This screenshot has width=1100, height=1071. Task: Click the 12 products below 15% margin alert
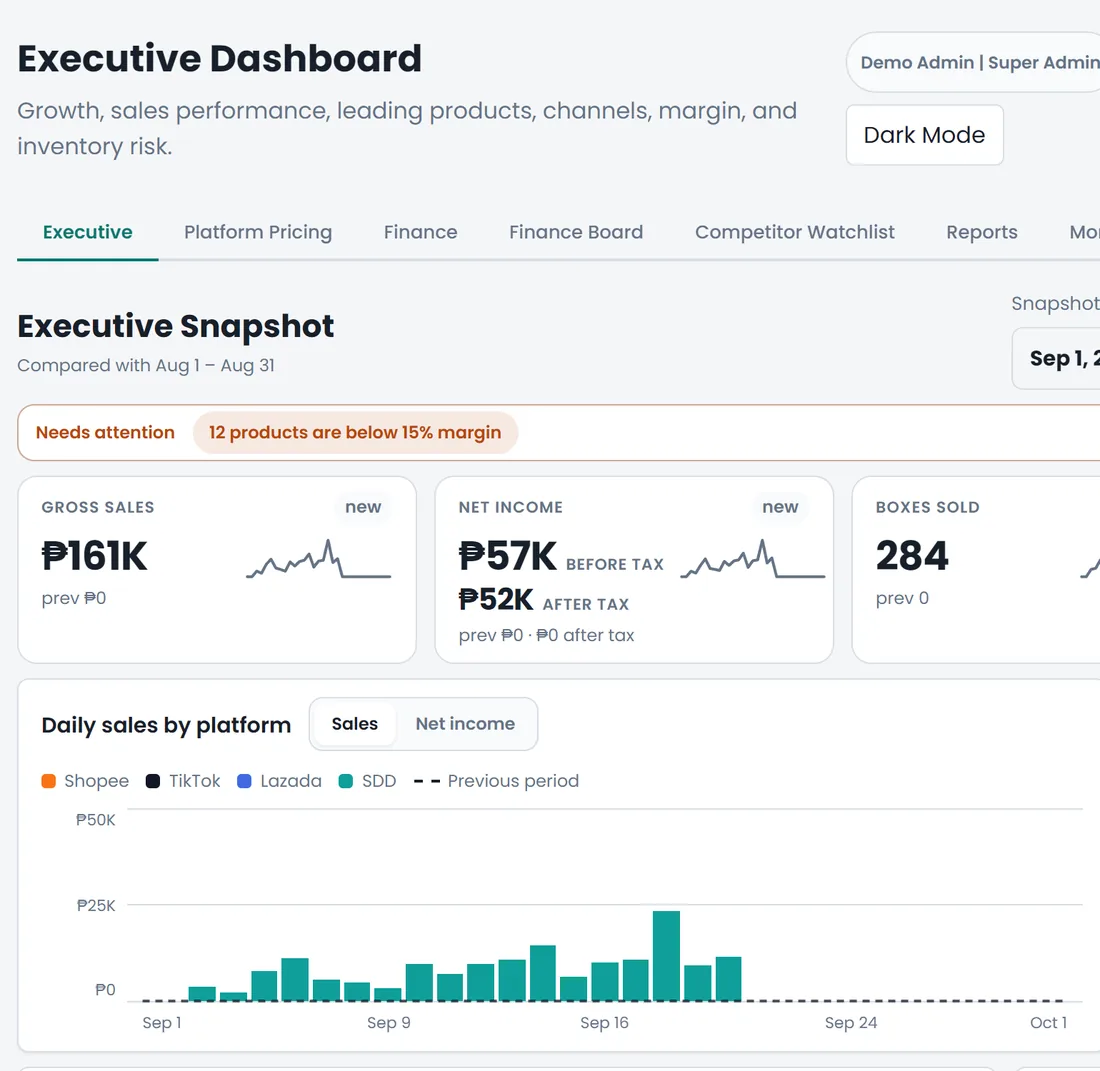[x=355, y=433]
